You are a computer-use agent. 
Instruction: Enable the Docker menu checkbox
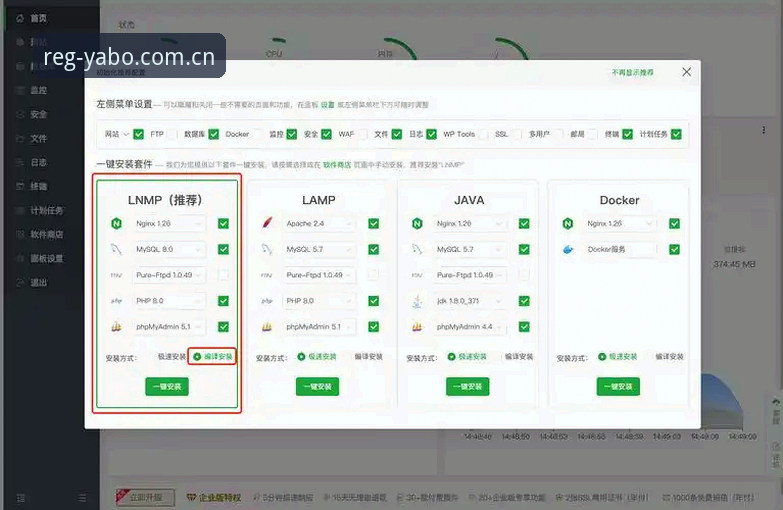pos(258,134)
